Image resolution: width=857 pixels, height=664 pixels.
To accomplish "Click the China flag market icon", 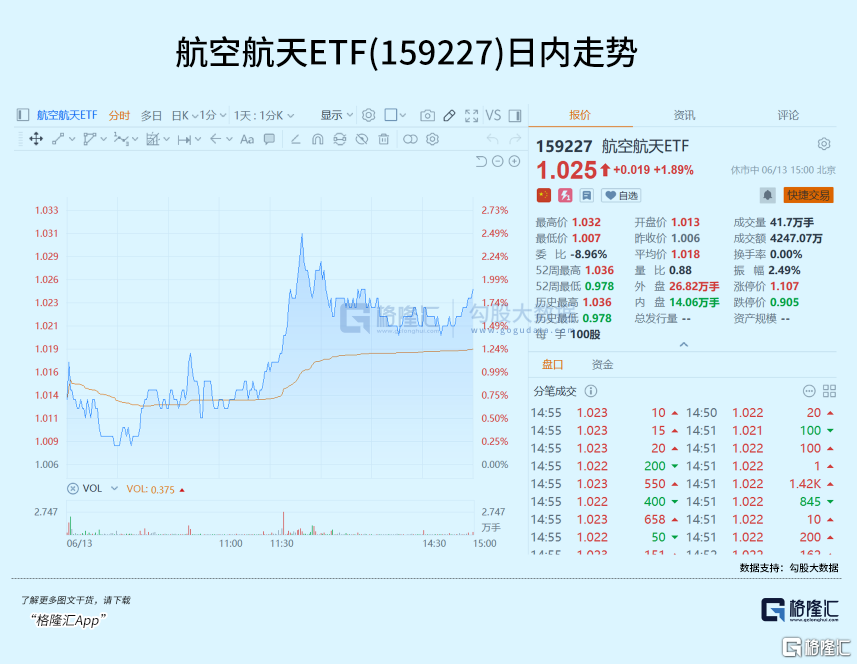I will click(x=543, y=195).
